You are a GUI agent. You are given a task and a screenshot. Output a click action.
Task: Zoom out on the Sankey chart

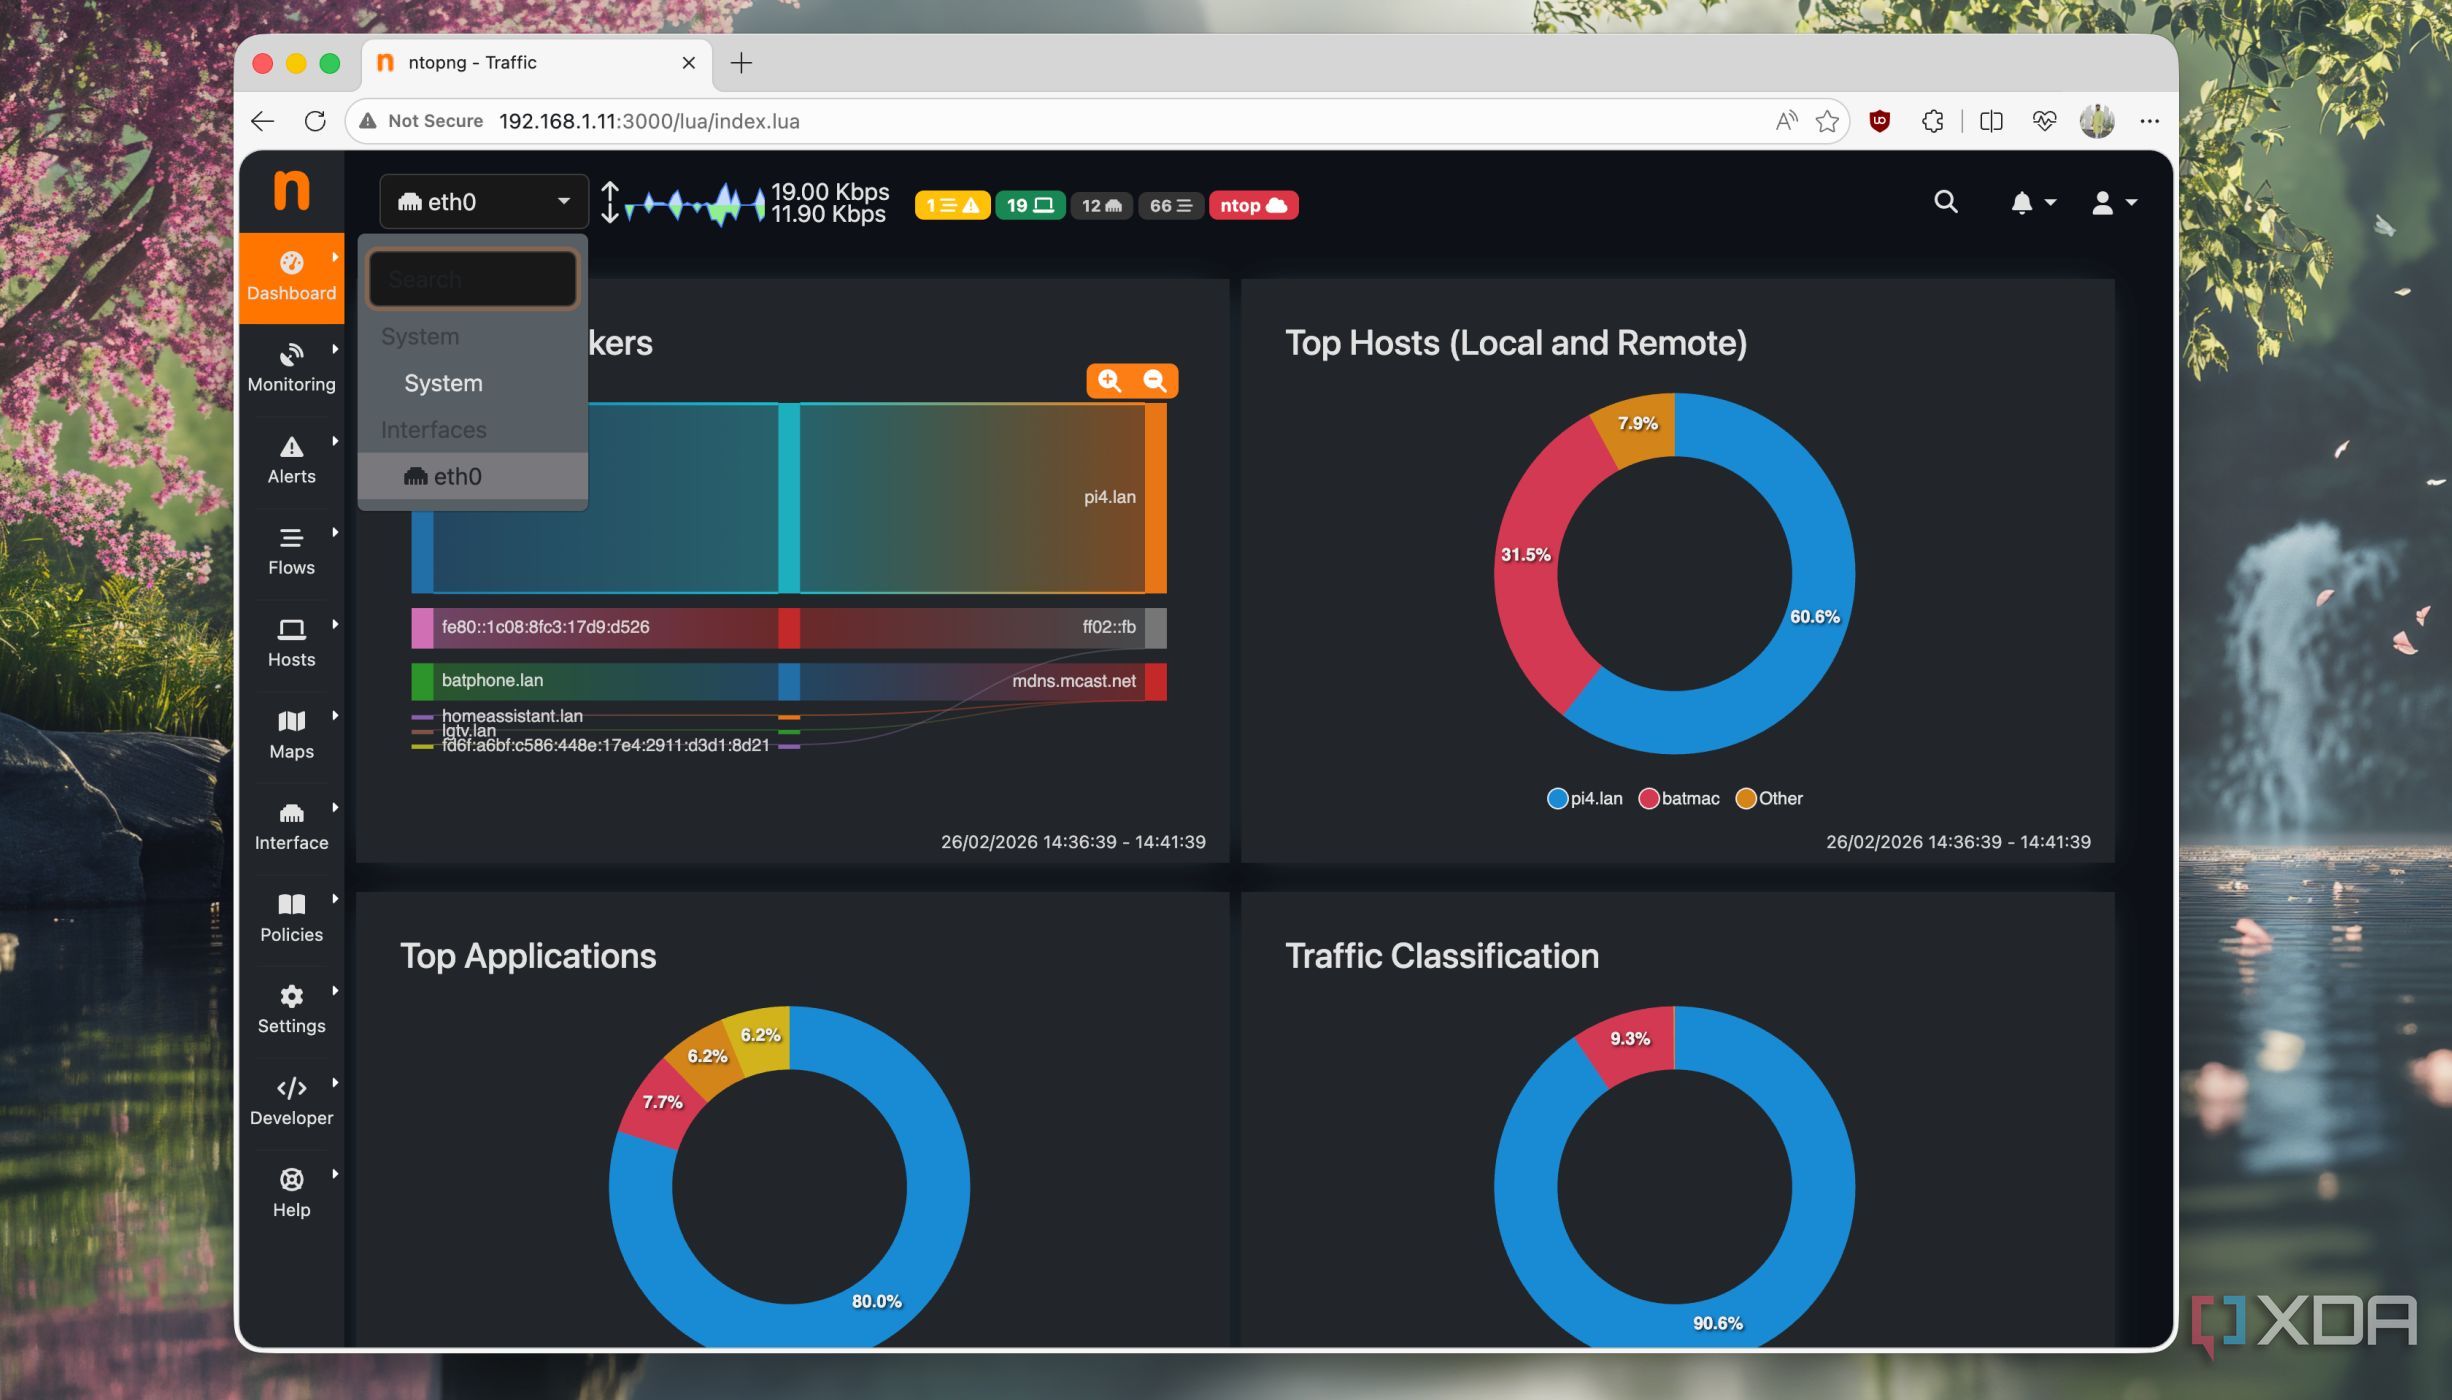(x=1155, y=381)
